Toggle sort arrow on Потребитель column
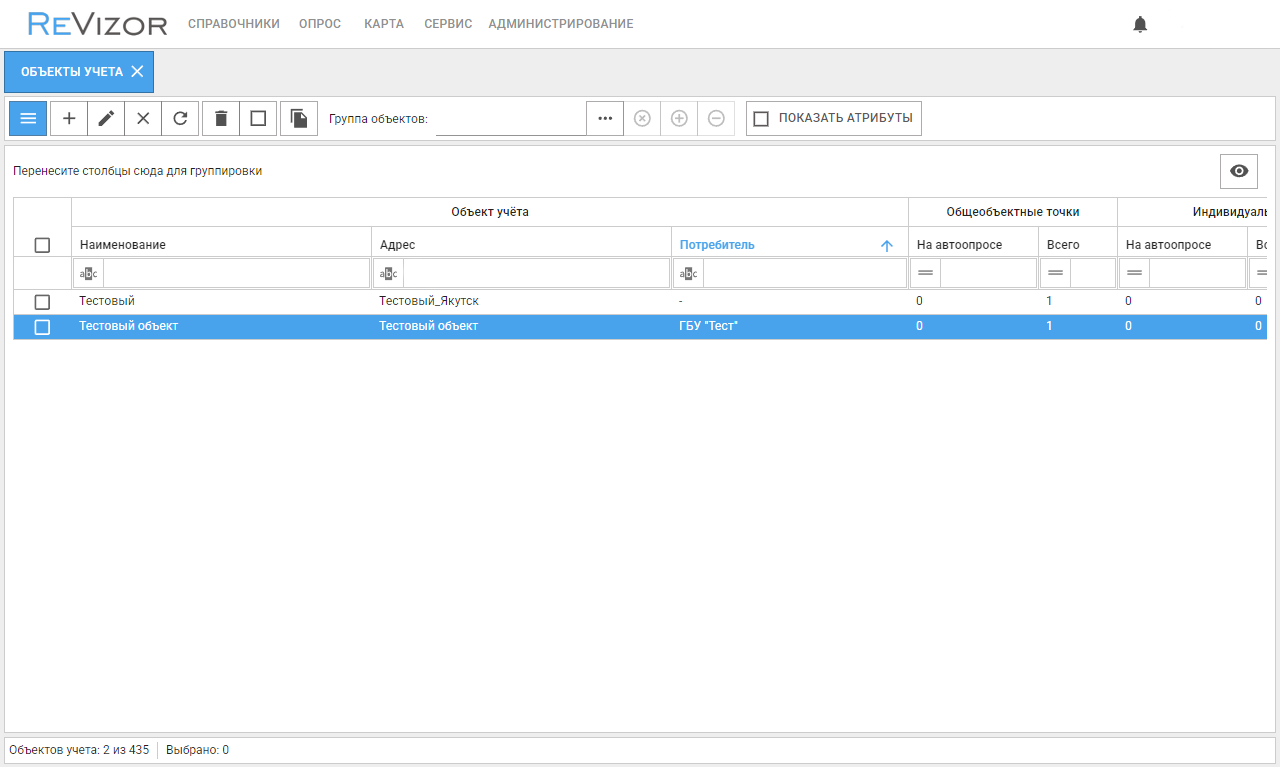 pos(886,245)
